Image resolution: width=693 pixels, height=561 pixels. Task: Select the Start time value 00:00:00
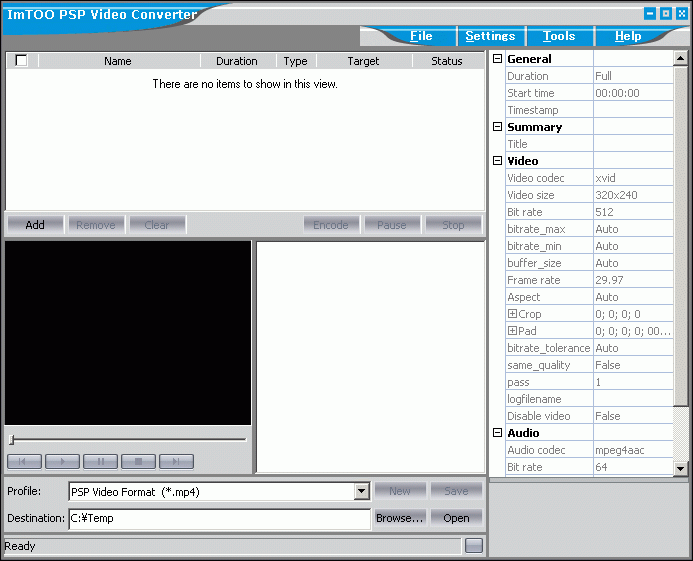pyautogui.click(x=633, y=93)
